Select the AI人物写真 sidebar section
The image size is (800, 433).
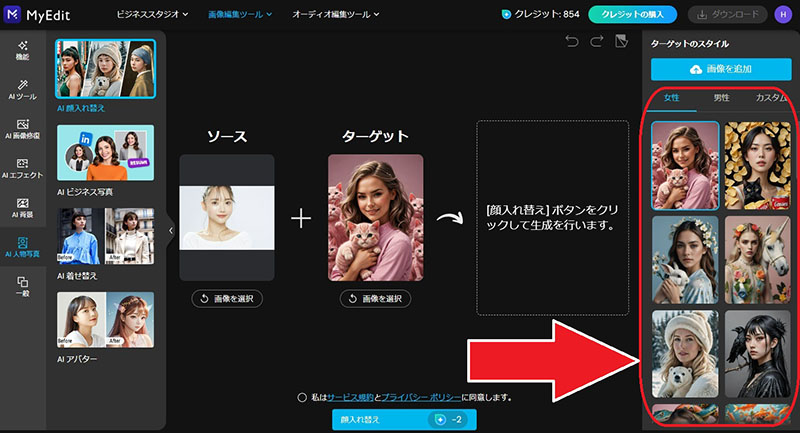[x=22, y=247]
